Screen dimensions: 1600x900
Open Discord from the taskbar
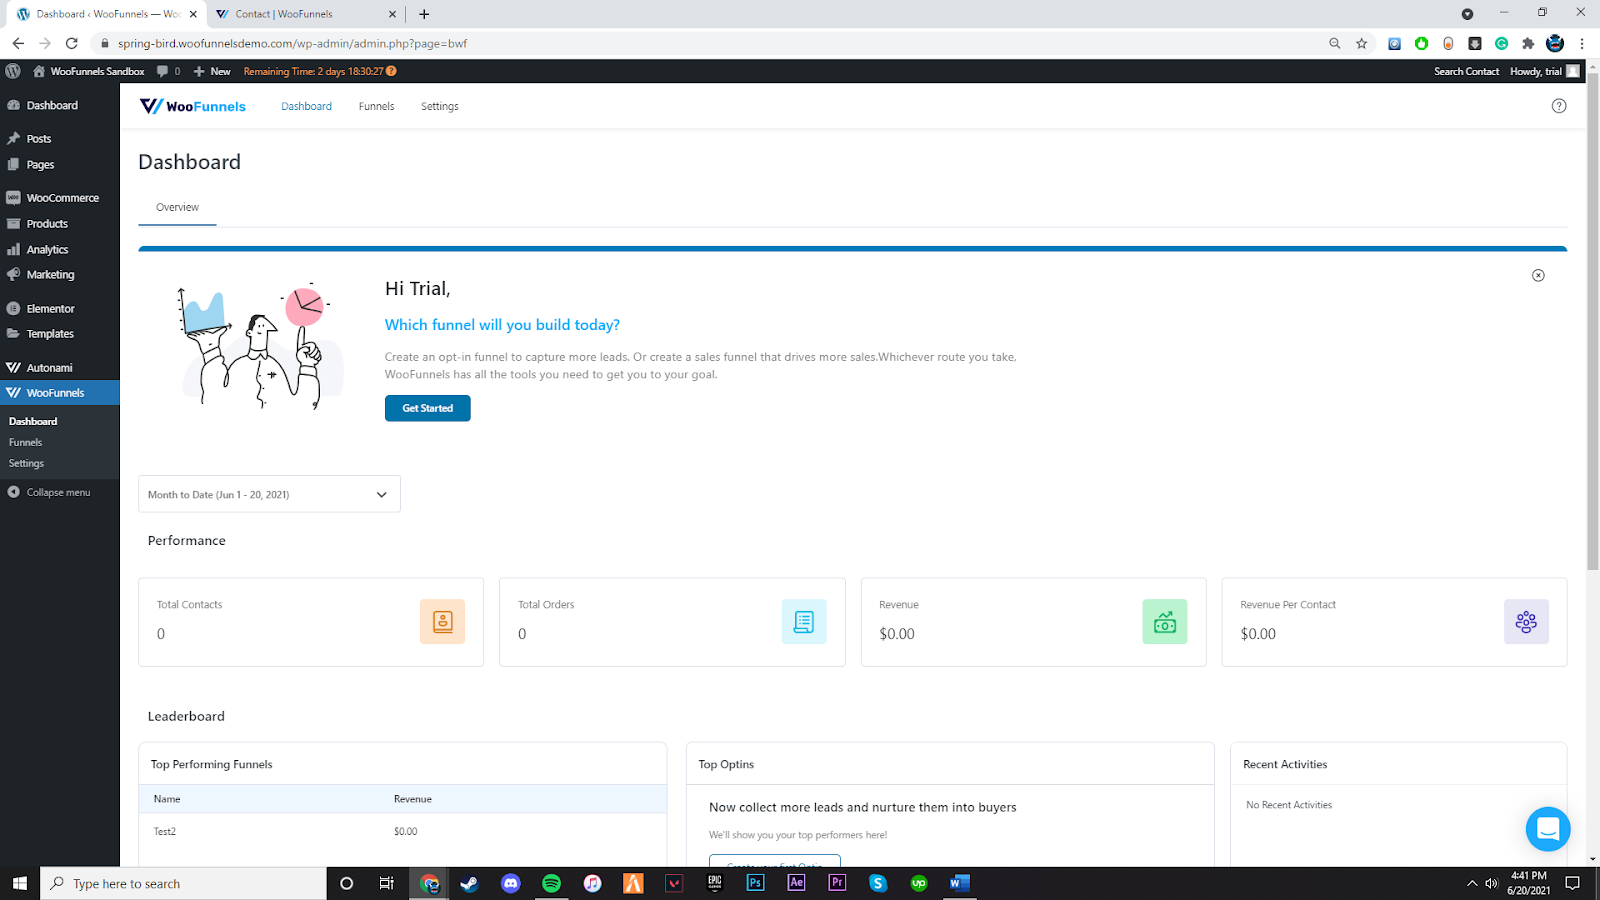point(511,883)
